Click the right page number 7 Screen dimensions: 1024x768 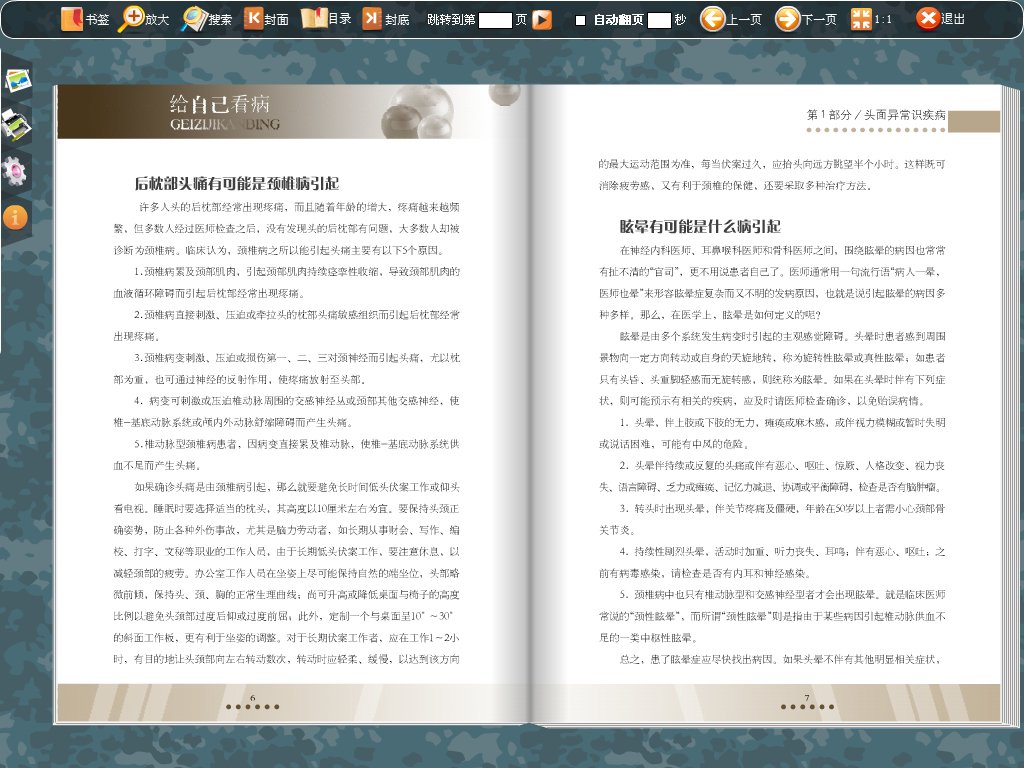coord(807,698)
